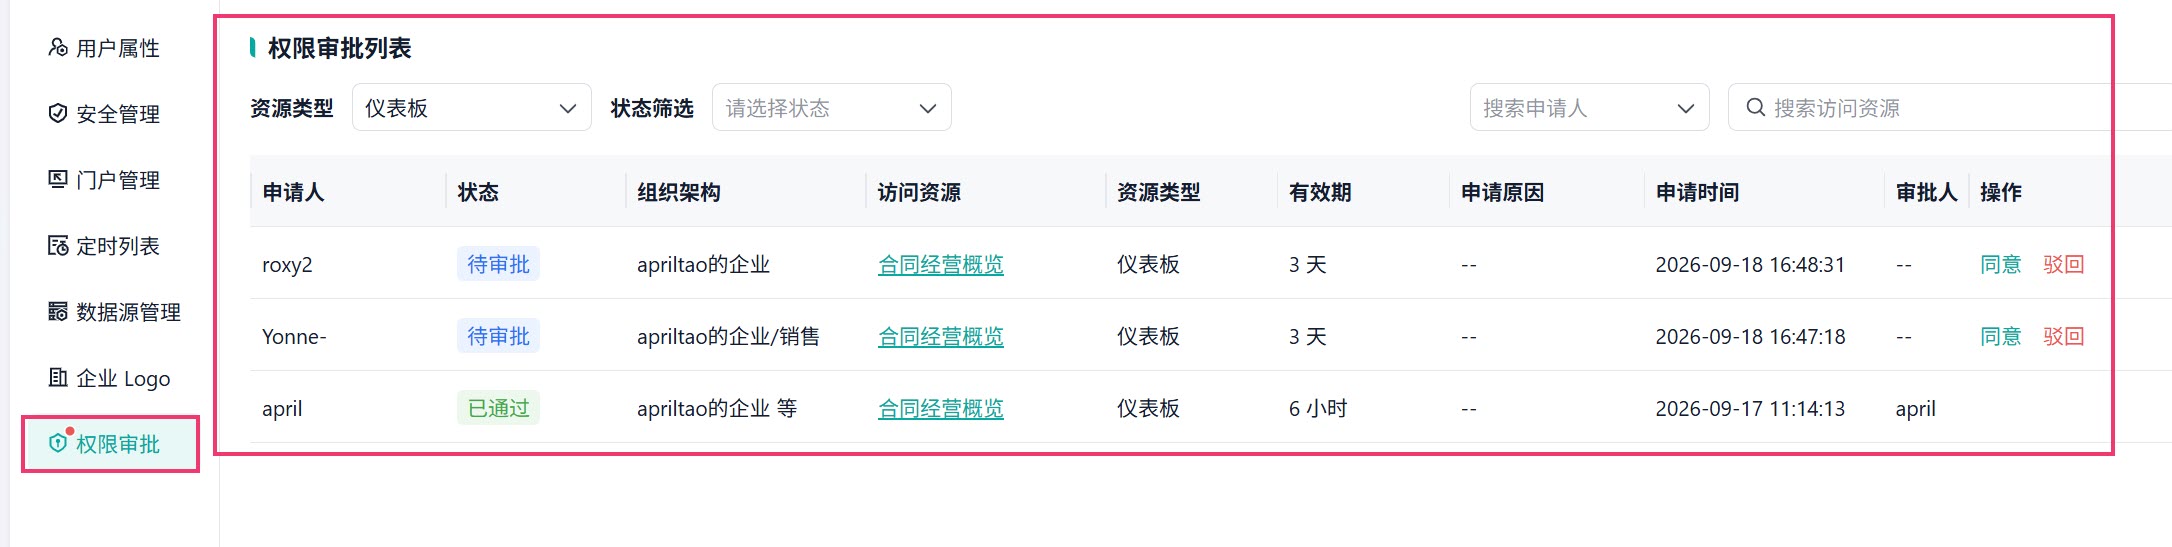Click the 申请时间 column header
This screenshot has width=2172, height=547.
pyautogui.click(x=1697, y=192)
